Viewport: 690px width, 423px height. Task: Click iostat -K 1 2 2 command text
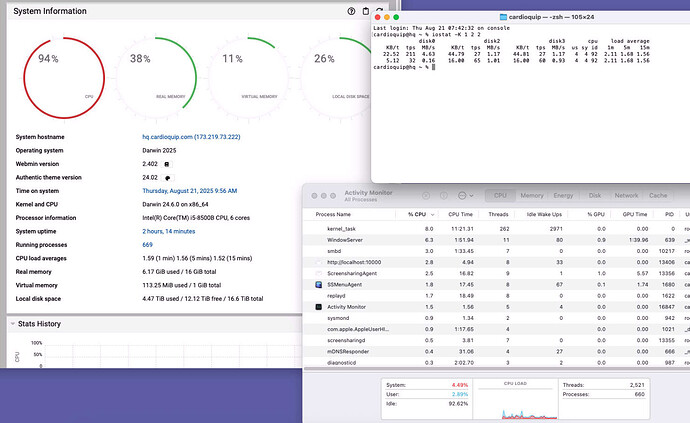[x=456, y=34]
